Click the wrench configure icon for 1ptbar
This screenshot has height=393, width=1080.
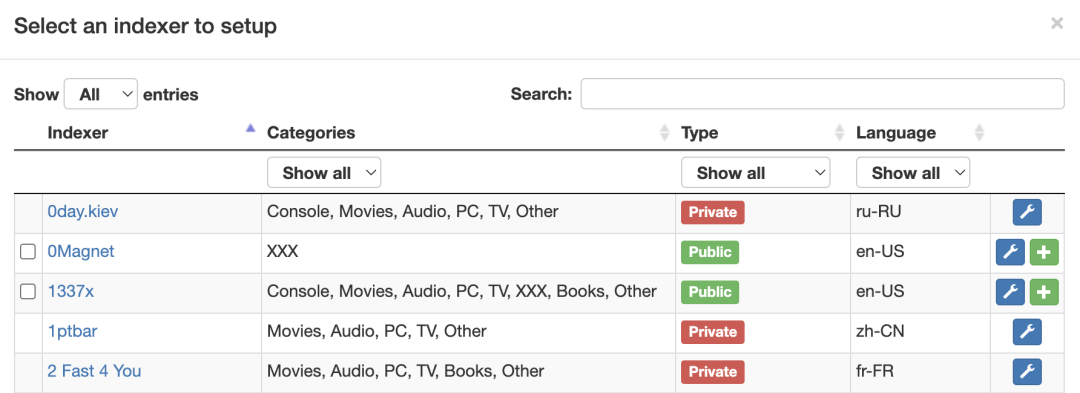(1027, 332)
